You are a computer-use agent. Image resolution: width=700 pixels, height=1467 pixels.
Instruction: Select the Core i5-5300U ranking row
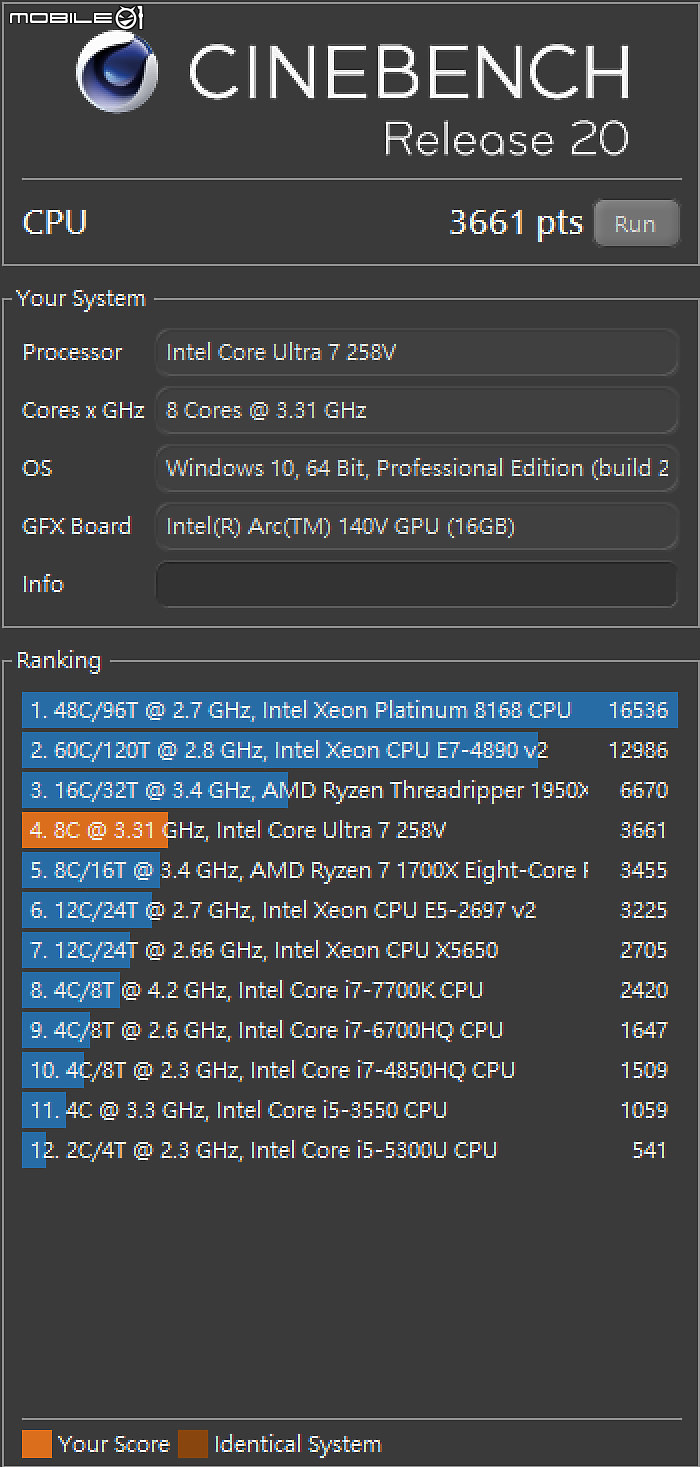[350, 1150]
